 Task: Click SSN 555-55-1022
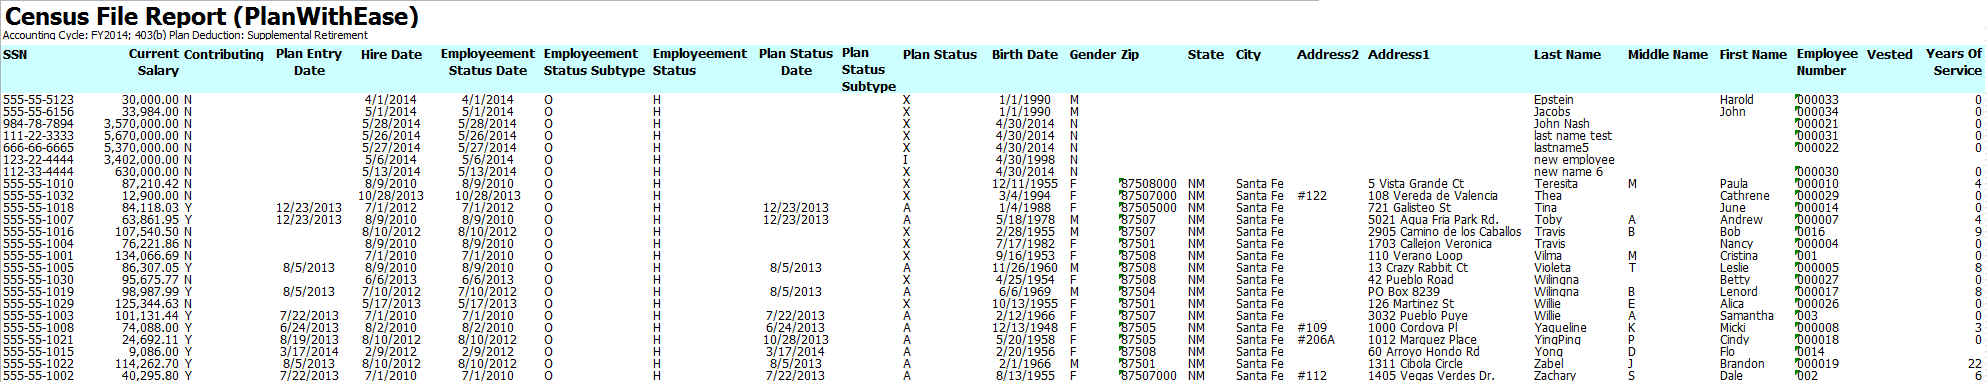(38, 364)
